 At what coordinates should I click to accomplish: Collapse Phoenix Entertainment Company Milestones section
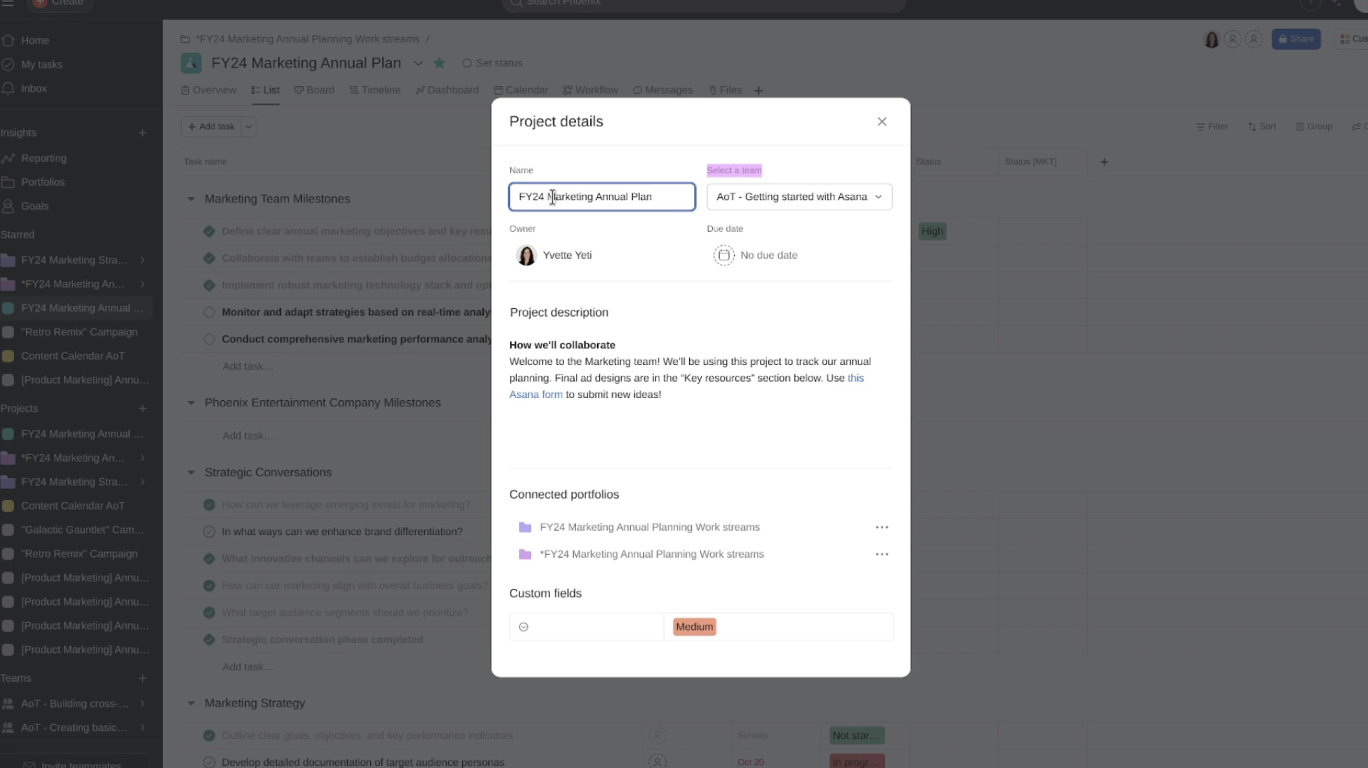click(x=191, y=403)
